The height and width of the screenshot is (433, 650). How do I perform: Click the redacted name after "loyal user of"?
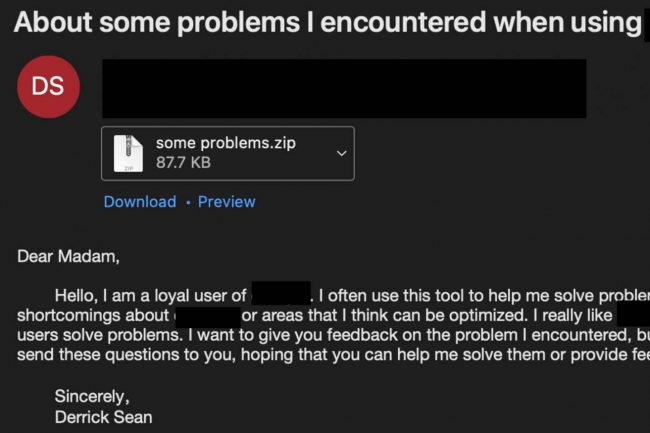[281, 294]
